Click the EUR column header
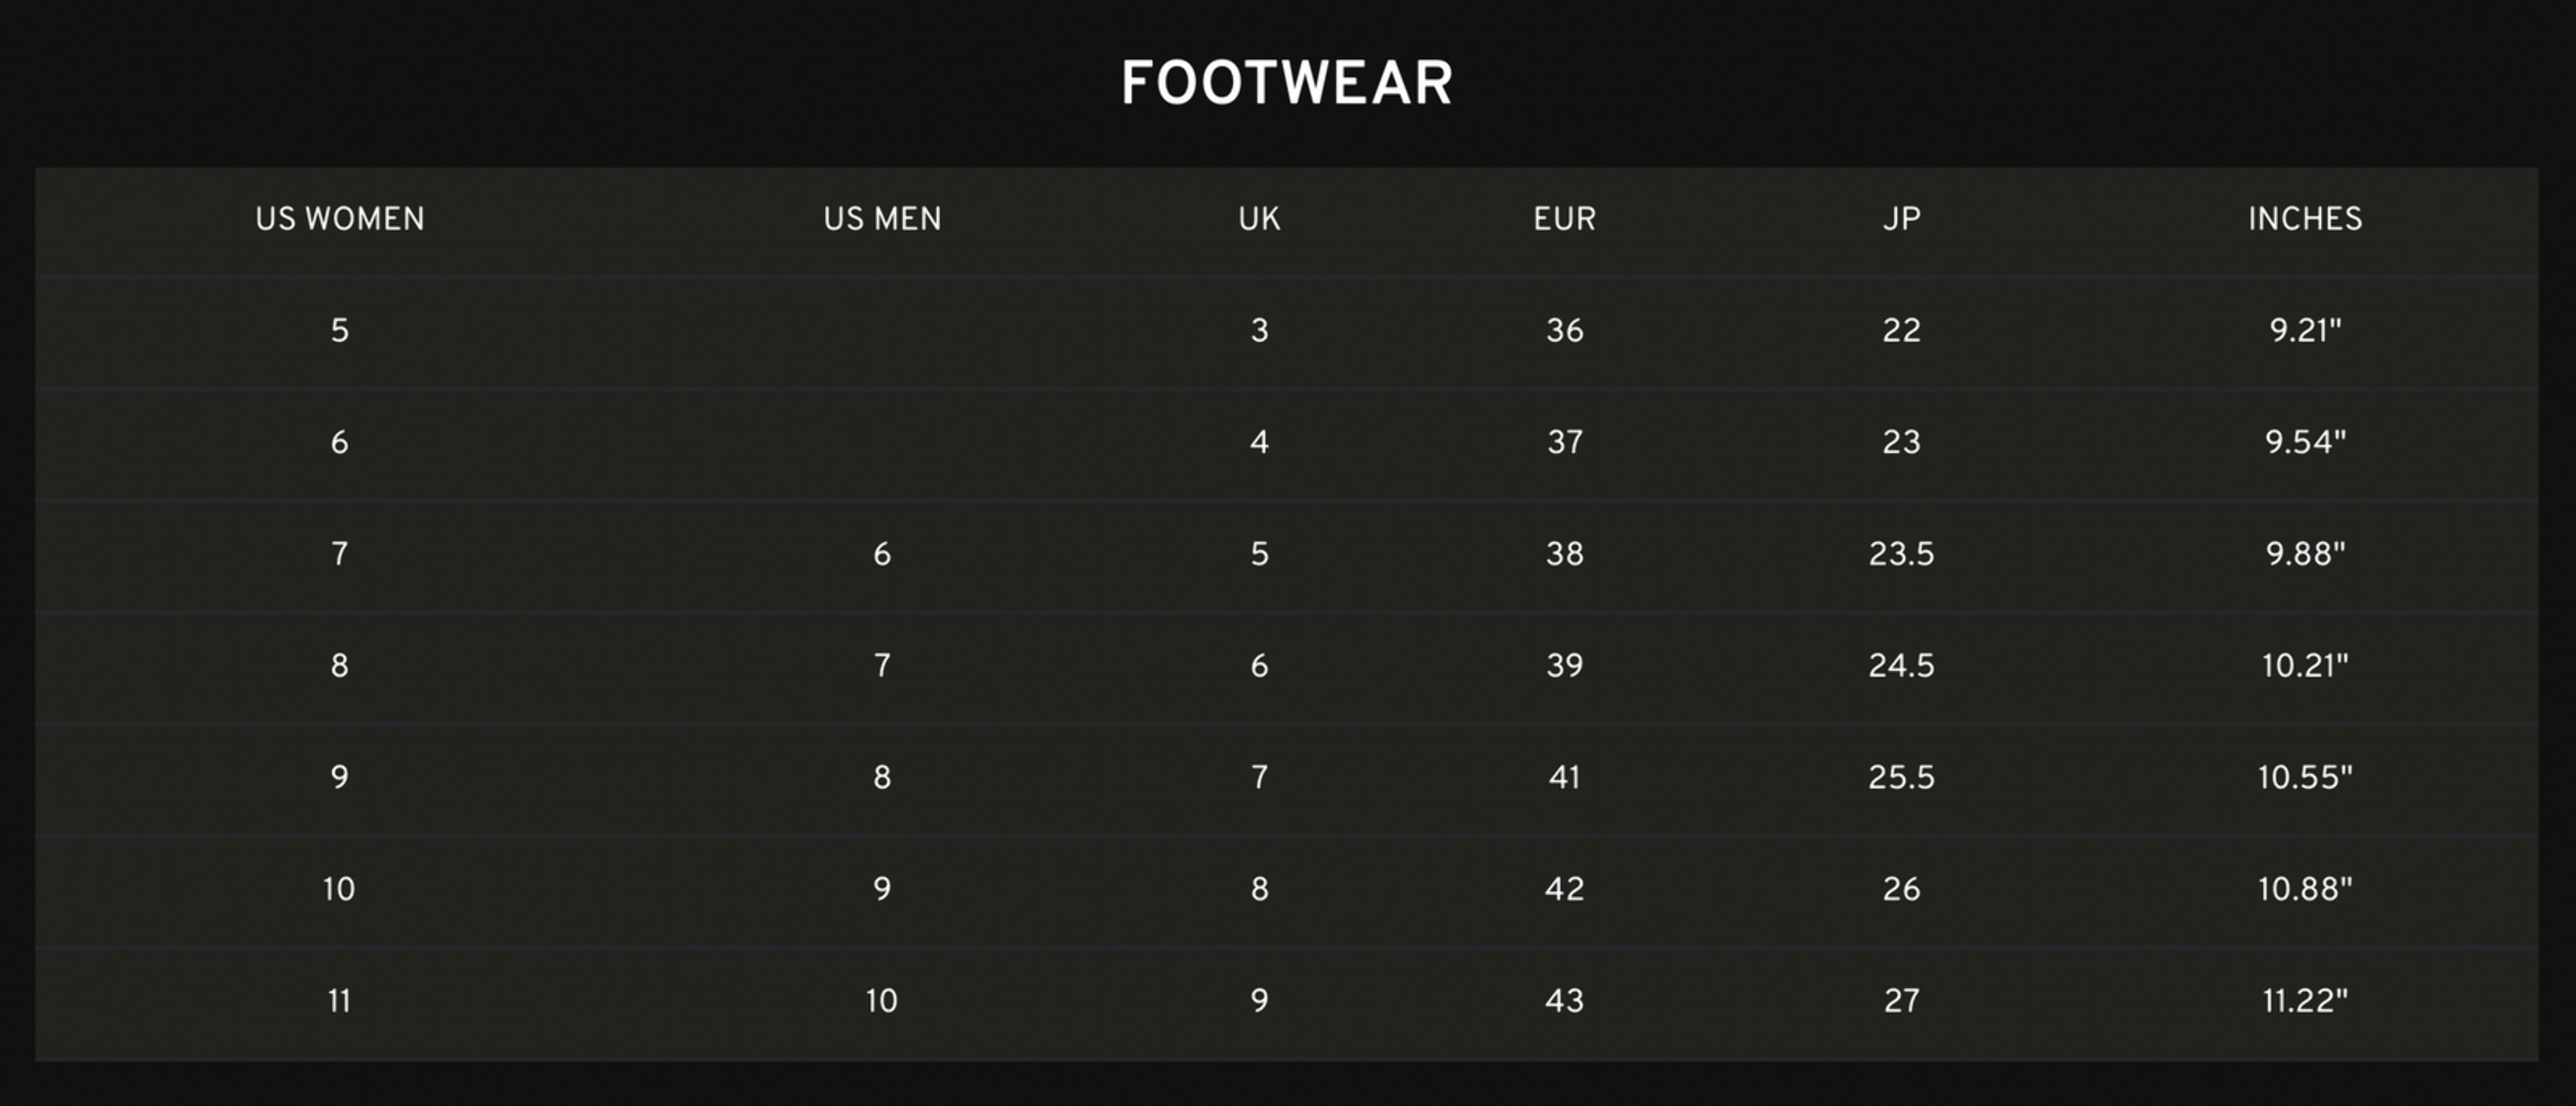Screen dimensions: 2576x1106 pos(1565,219)
